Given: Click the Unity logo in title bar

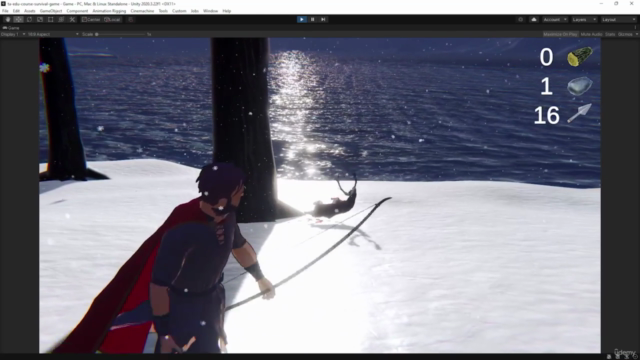Looking at the screenshot, I should coord(3,4).
